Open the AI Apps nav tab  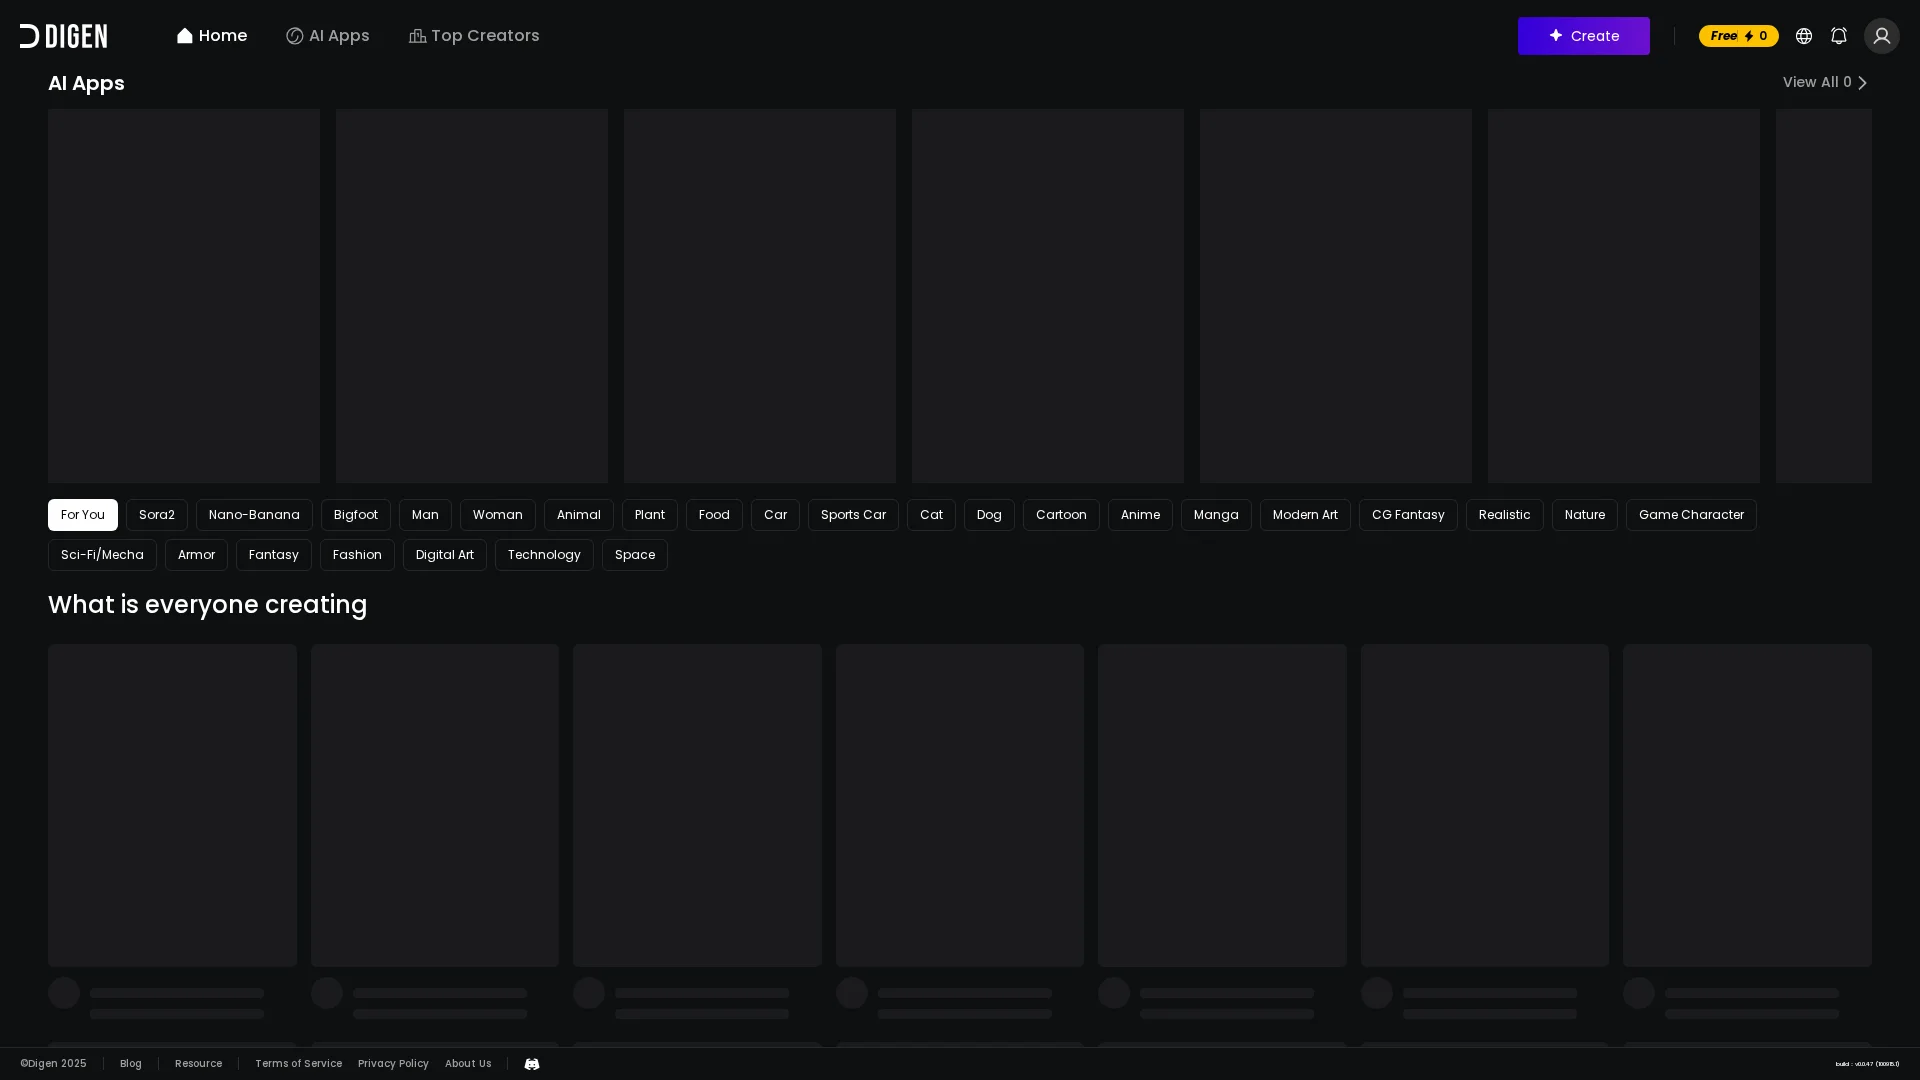coord(327,36)
